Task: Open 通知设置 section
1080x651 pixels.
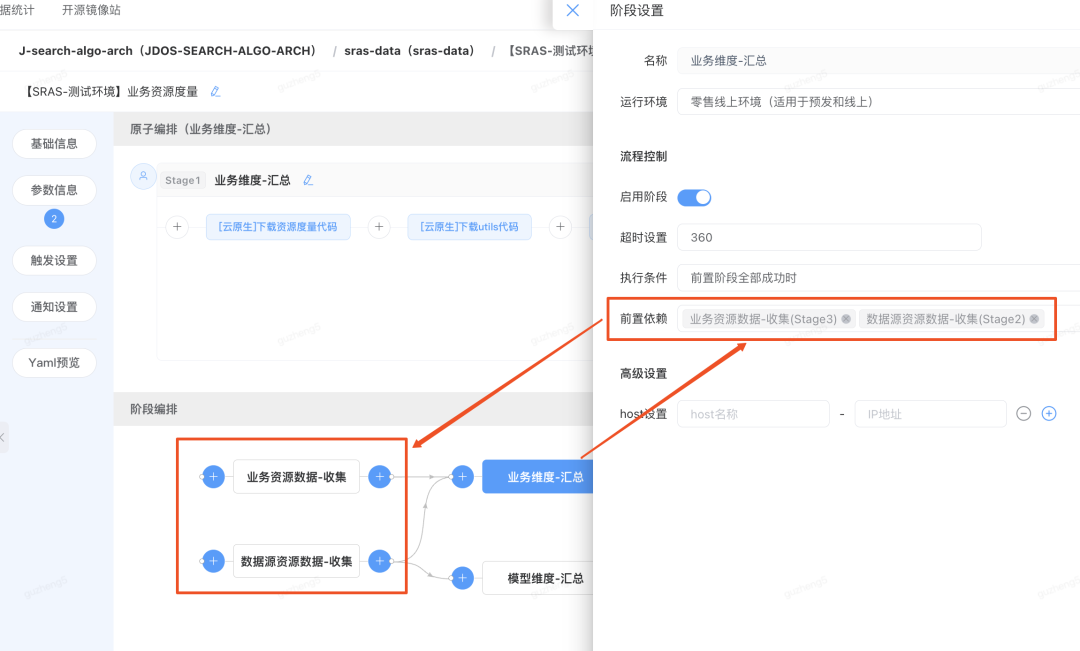Action: tap(54, 307)
